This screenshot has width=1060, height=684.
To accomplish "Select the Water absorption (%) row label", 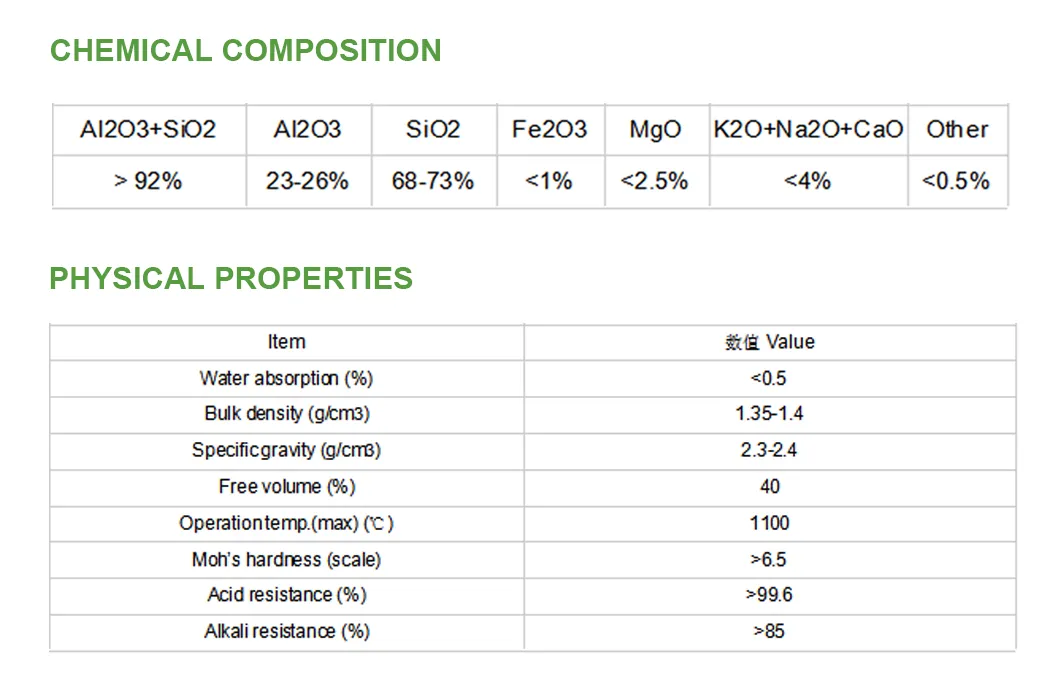I will (286, 378).
